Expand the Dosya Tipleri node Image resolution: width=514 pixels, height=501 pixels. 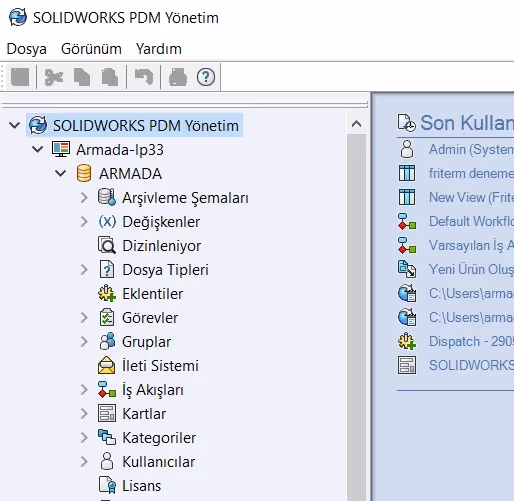(x=84, y=270)
